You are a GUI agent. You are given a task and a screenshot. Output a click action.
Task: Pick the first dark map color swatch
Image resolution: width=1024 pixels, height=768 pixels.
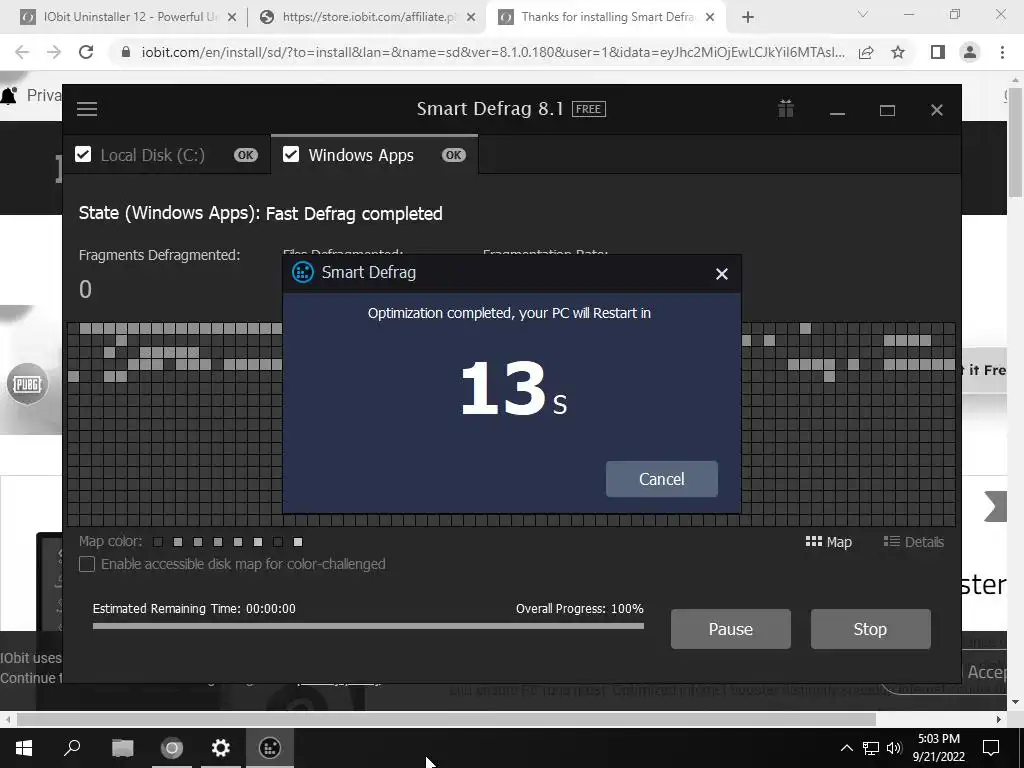pyautogui.click(x=158, y=542)
